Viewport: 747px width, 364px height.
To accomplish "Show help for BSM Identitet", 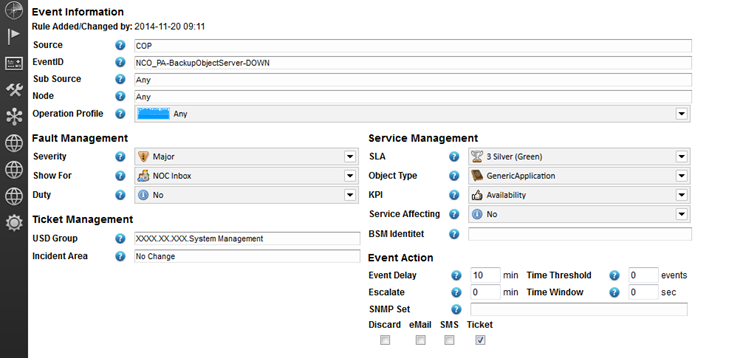I will point(454,234).
